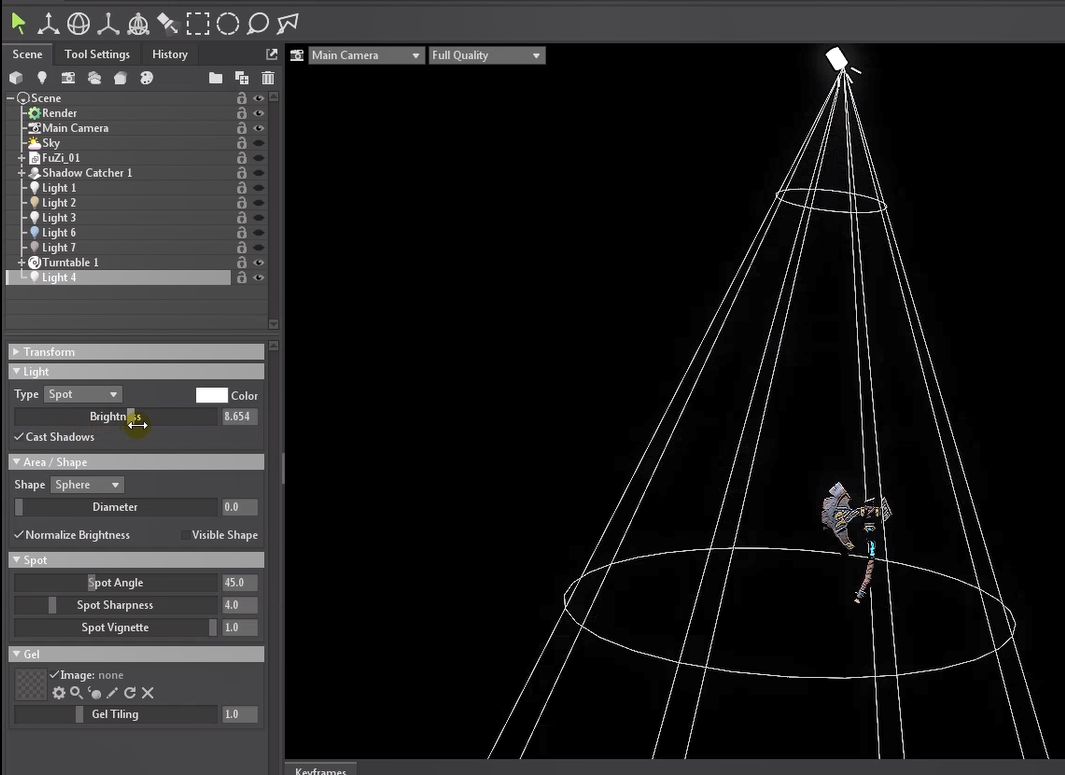
Task: Pick the lasso selection tool
Action: [258, 23]
